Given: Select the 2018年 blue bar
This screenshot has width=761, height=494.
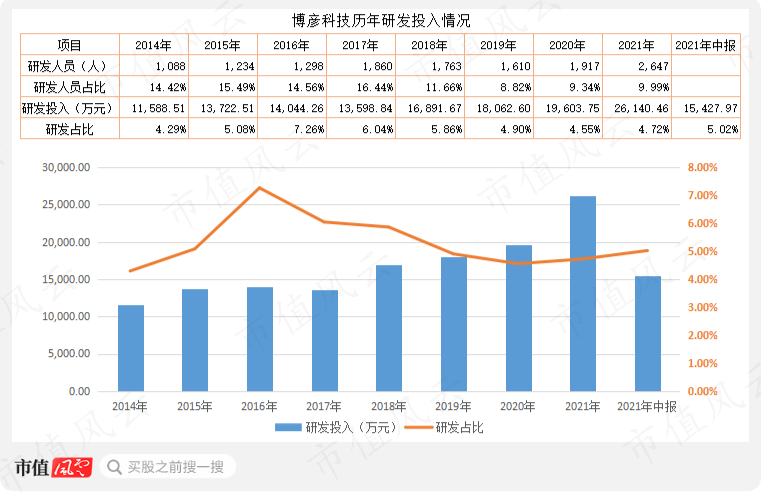Looking at the screenshot, I should pyautogui.click(x=389, y=328).
